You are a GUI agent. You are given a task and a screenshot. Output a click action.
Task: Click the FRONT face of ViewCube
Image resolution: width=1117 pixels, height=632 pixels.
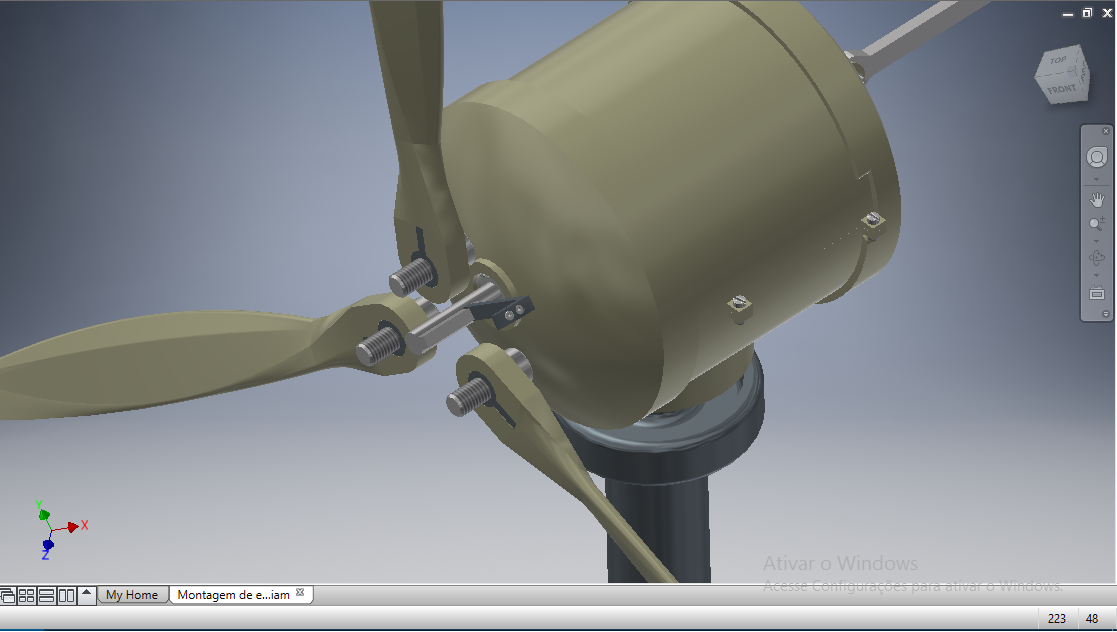(x=1061, y=89)
